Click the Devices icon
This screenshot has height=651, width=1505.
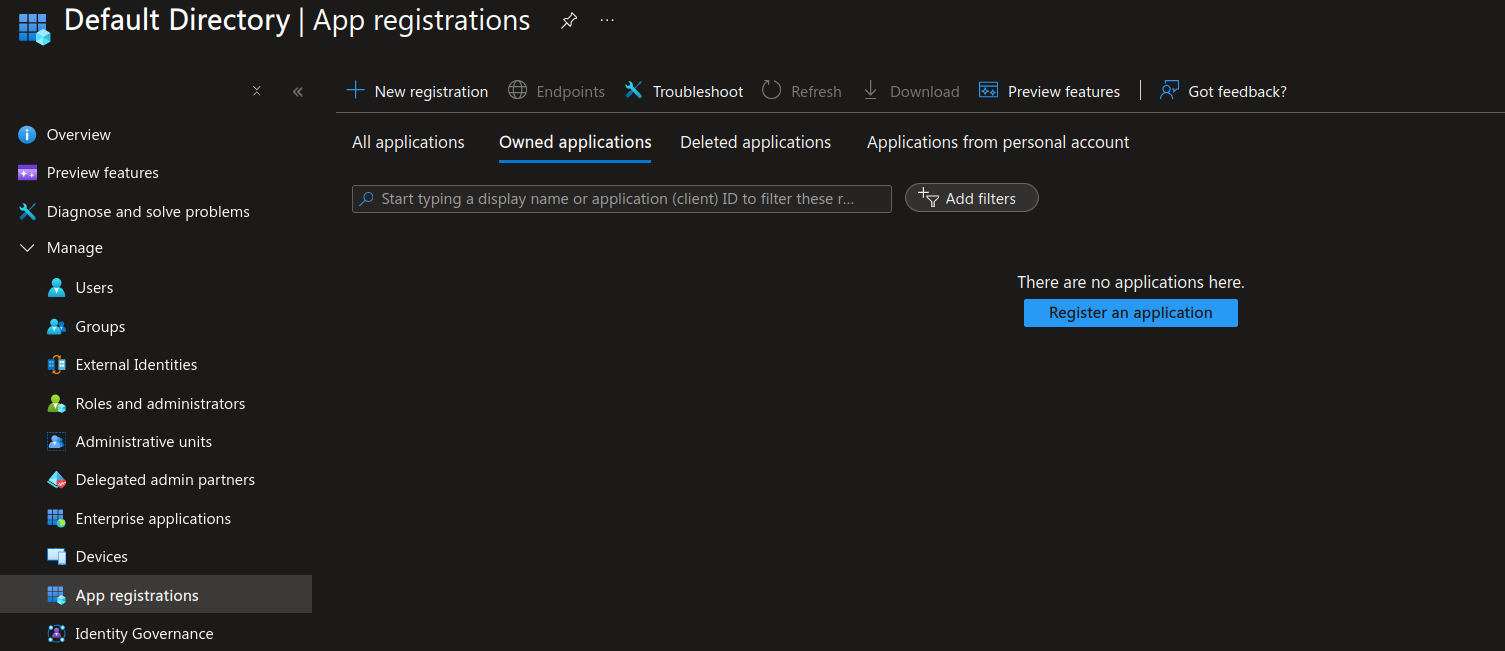[56, 557]
